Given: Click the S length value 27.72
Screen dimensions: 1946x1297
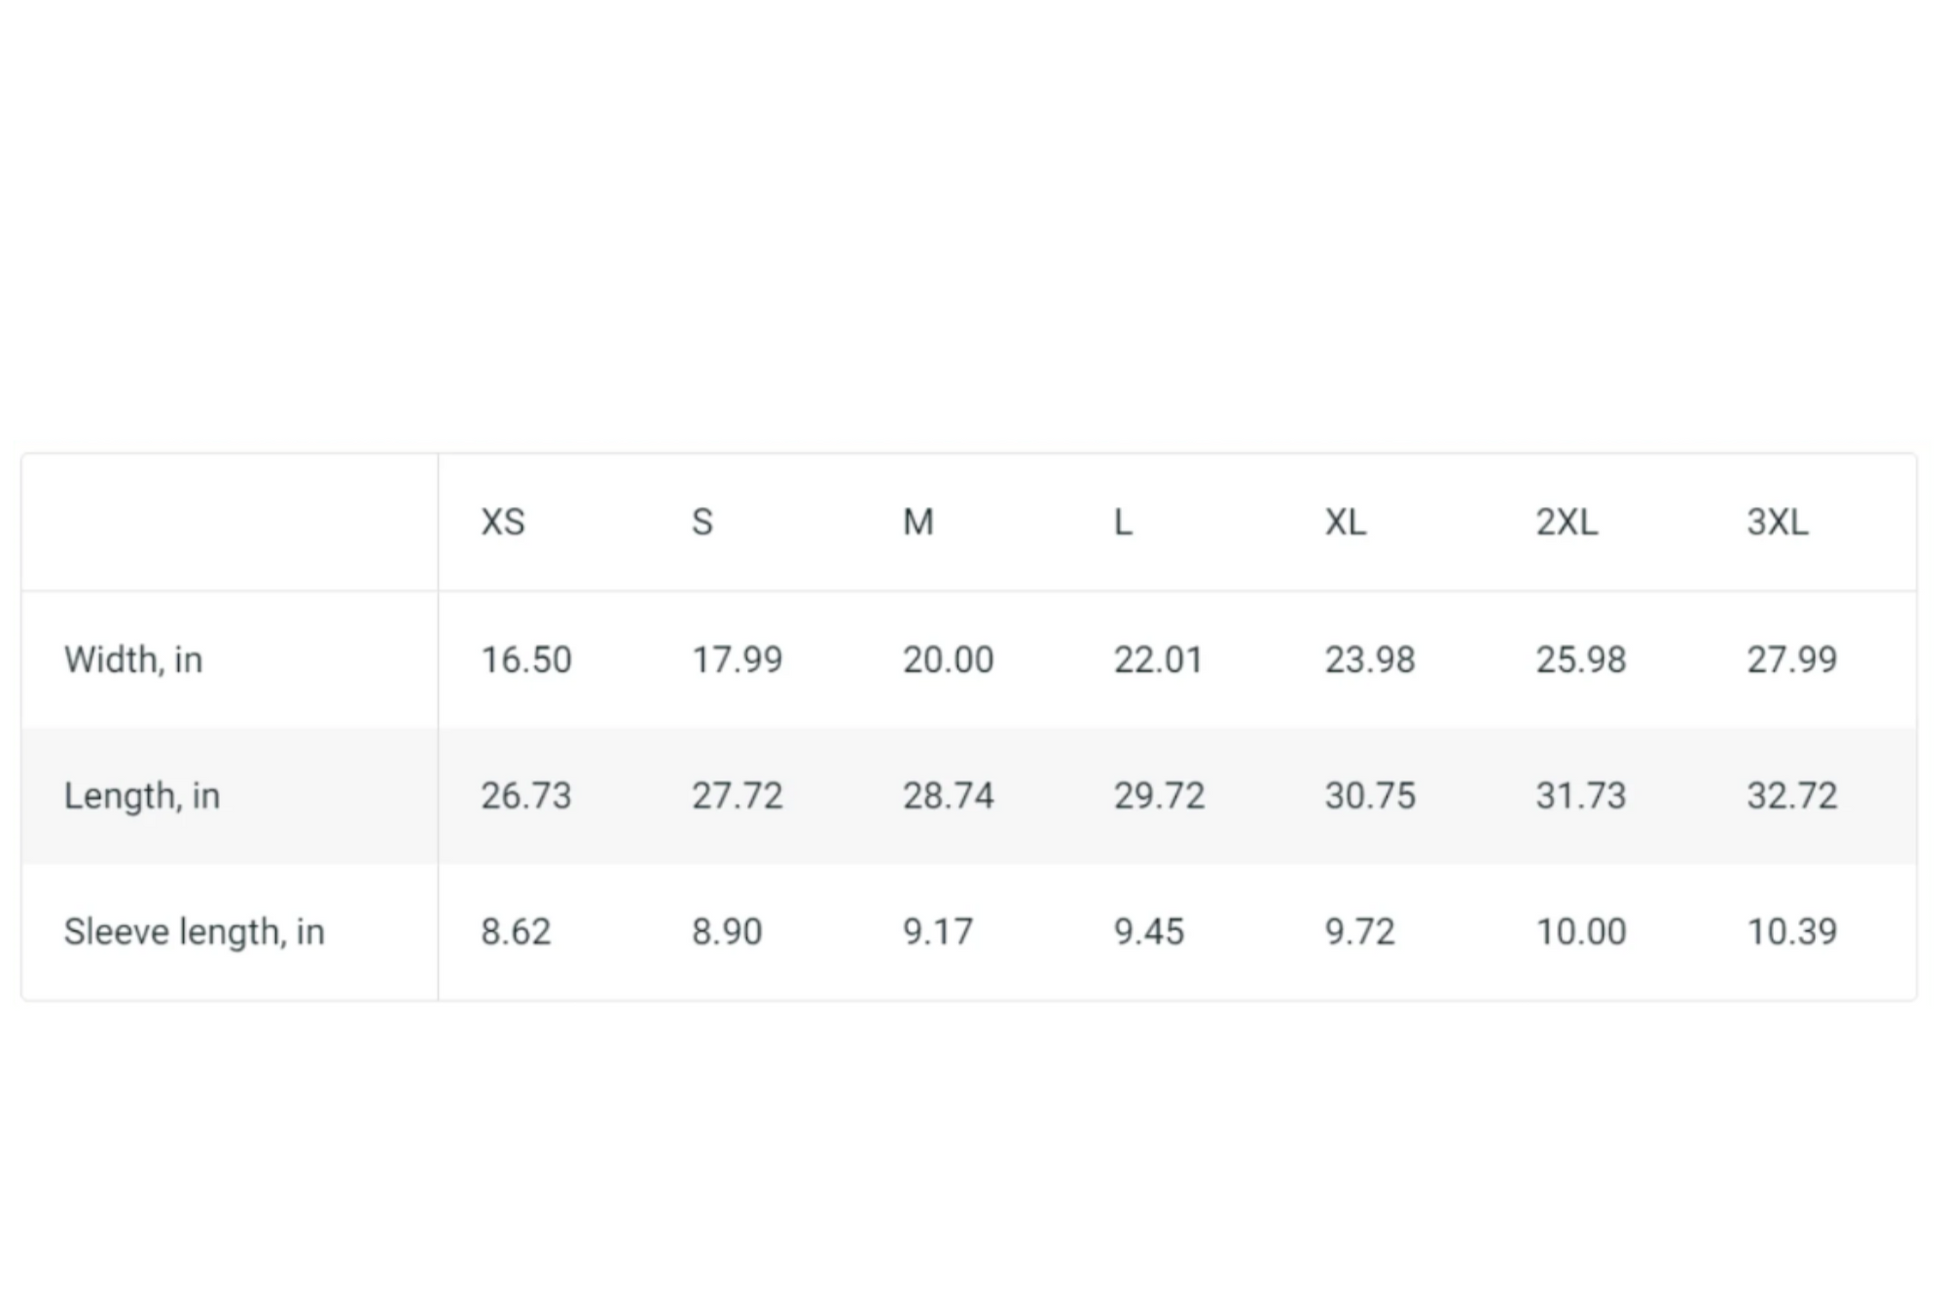Looking at the screenshot, I should (x=737, y=796).
